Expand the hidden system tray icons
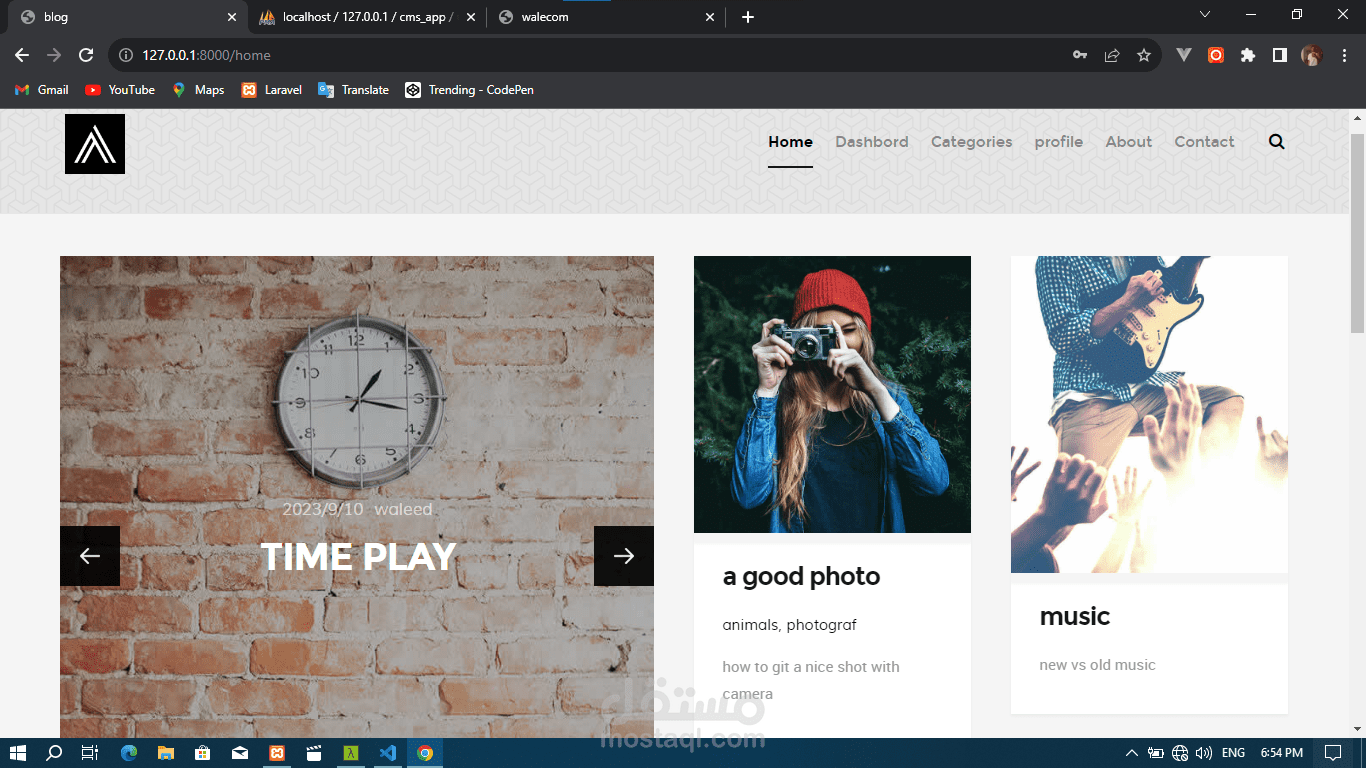The image size is (1366, 768). [x=1131, y=752]
